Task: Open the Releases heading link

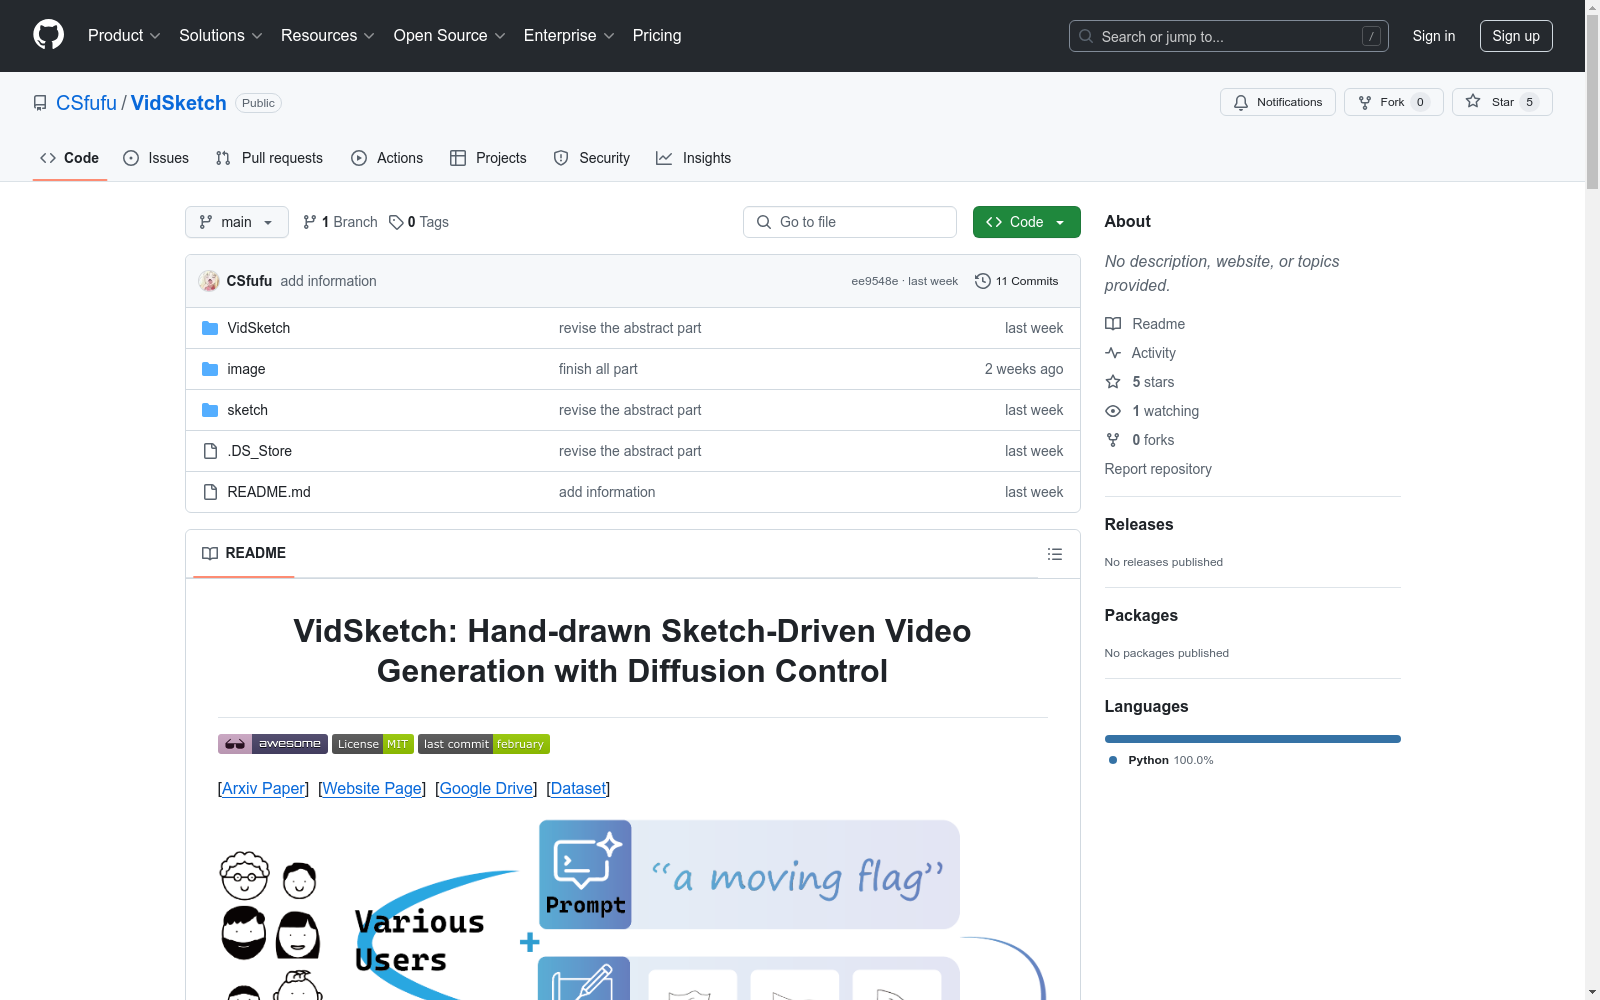Action: coord(1139,524)
